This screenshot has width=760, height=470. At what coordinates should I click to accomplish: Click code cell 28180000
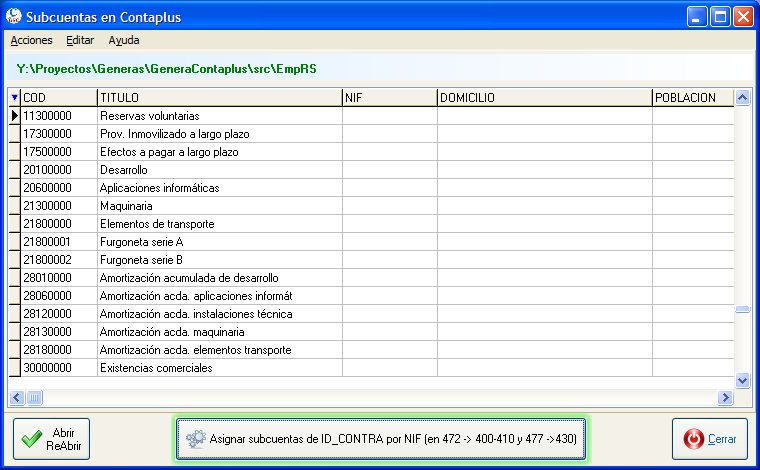(59, 349)
